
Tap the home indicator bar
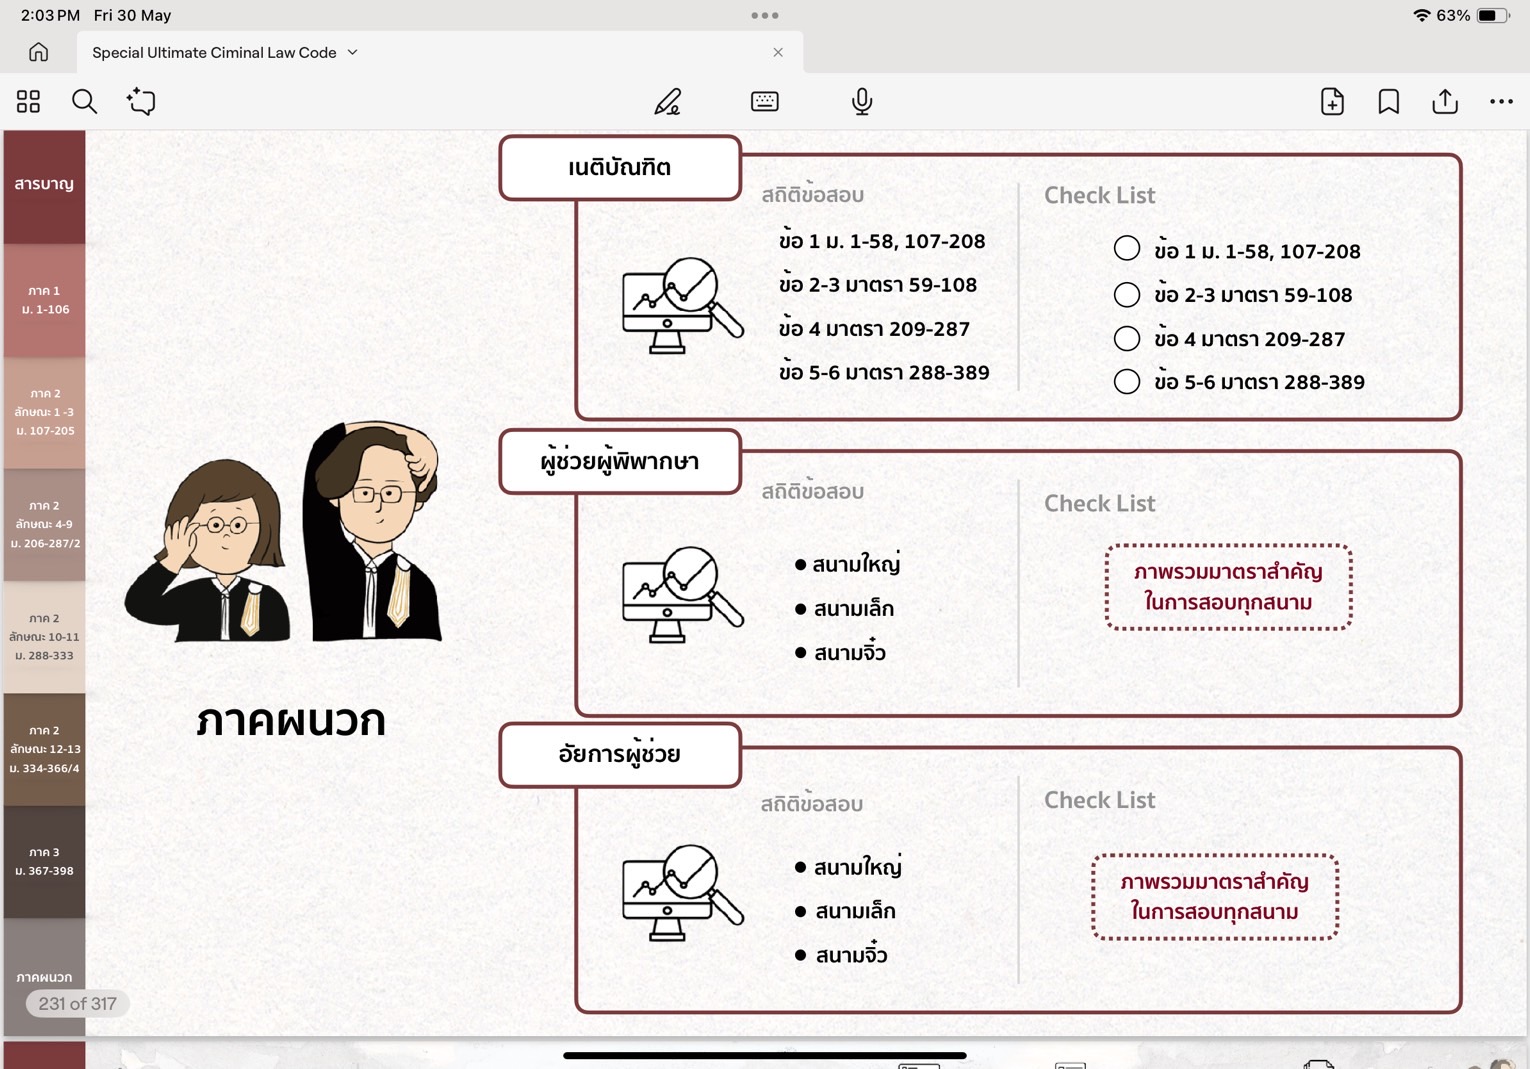765,1055
